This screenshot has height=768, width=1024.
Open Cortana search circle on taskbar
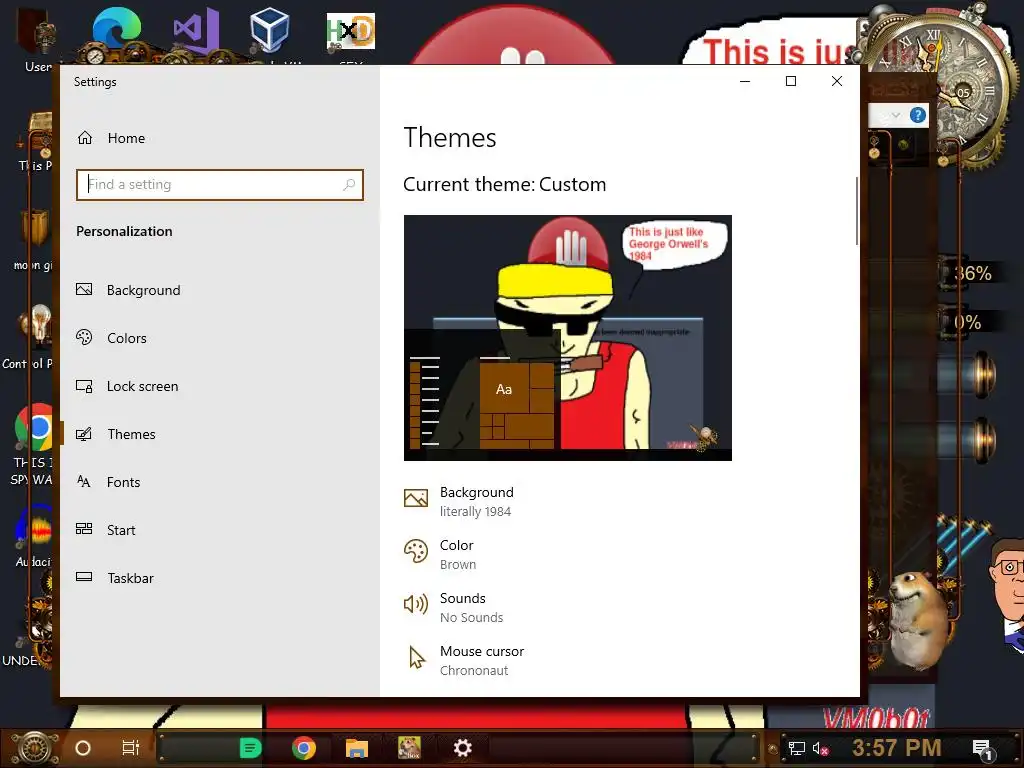[83, 748]
